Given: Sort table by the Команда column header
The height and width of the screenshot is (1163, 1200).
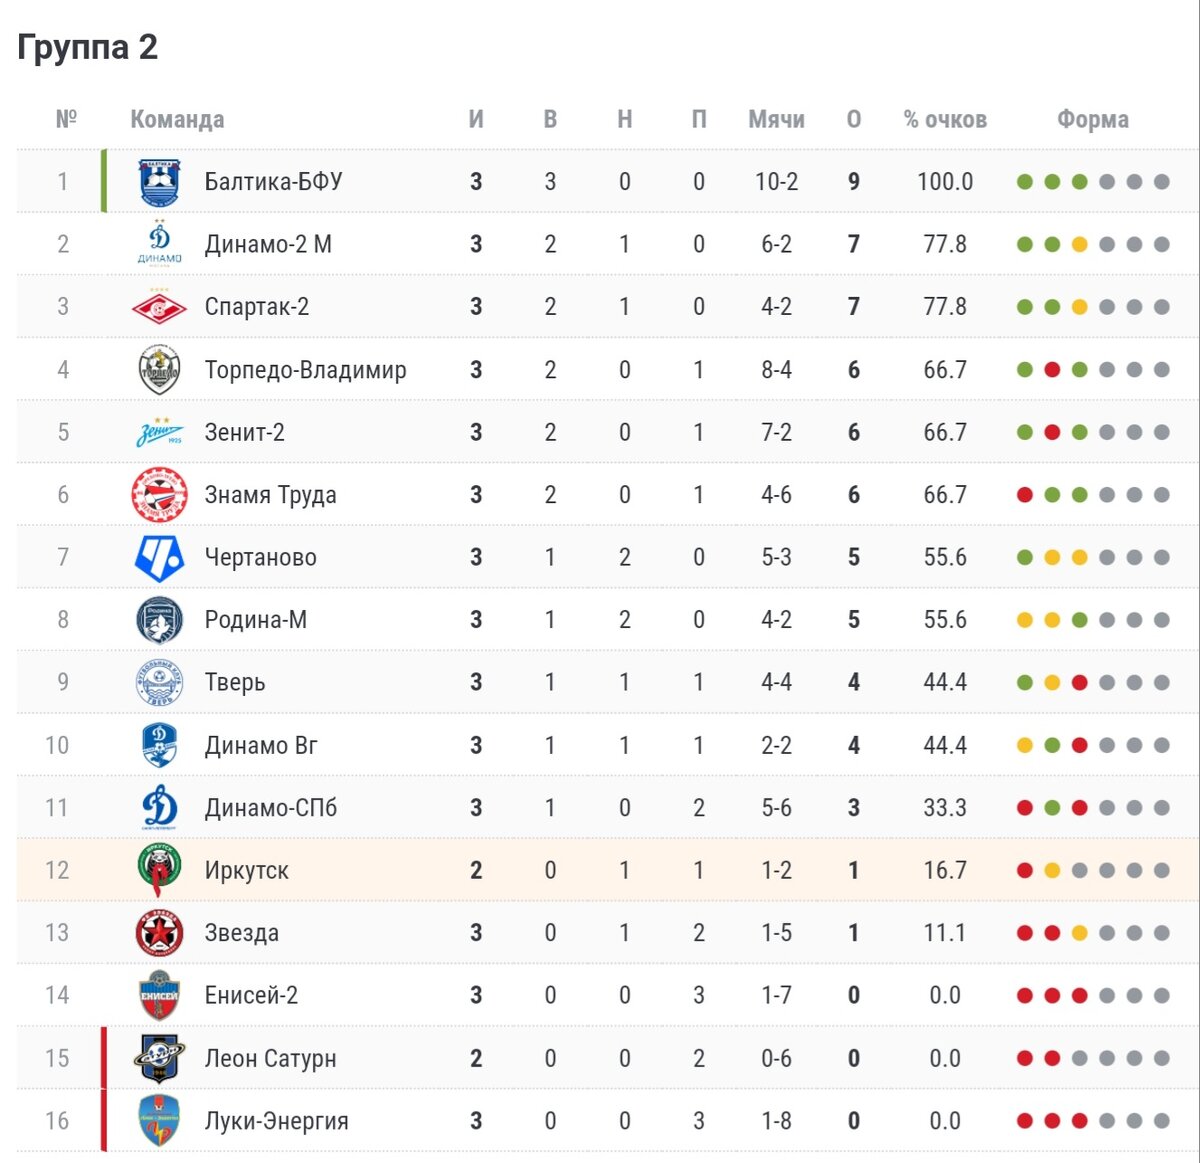Looking at the screenshot, I should [177, 119].
